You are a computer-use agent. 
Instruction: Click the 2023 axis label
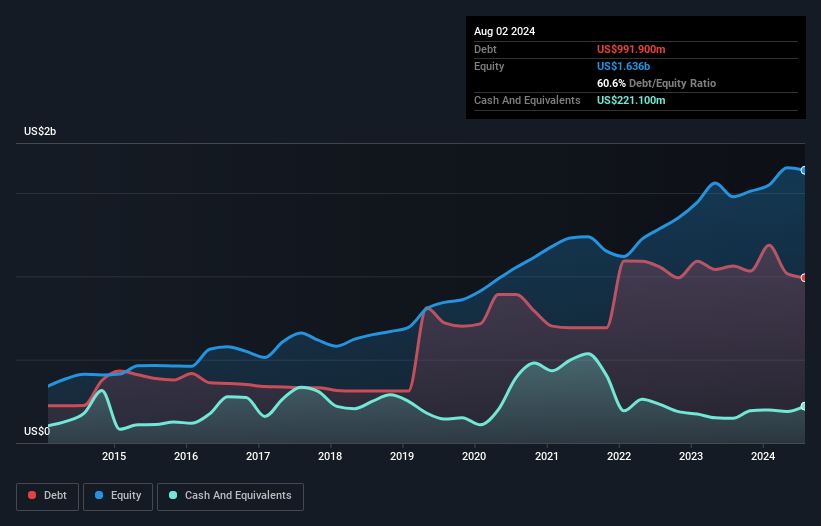[691, 456]
